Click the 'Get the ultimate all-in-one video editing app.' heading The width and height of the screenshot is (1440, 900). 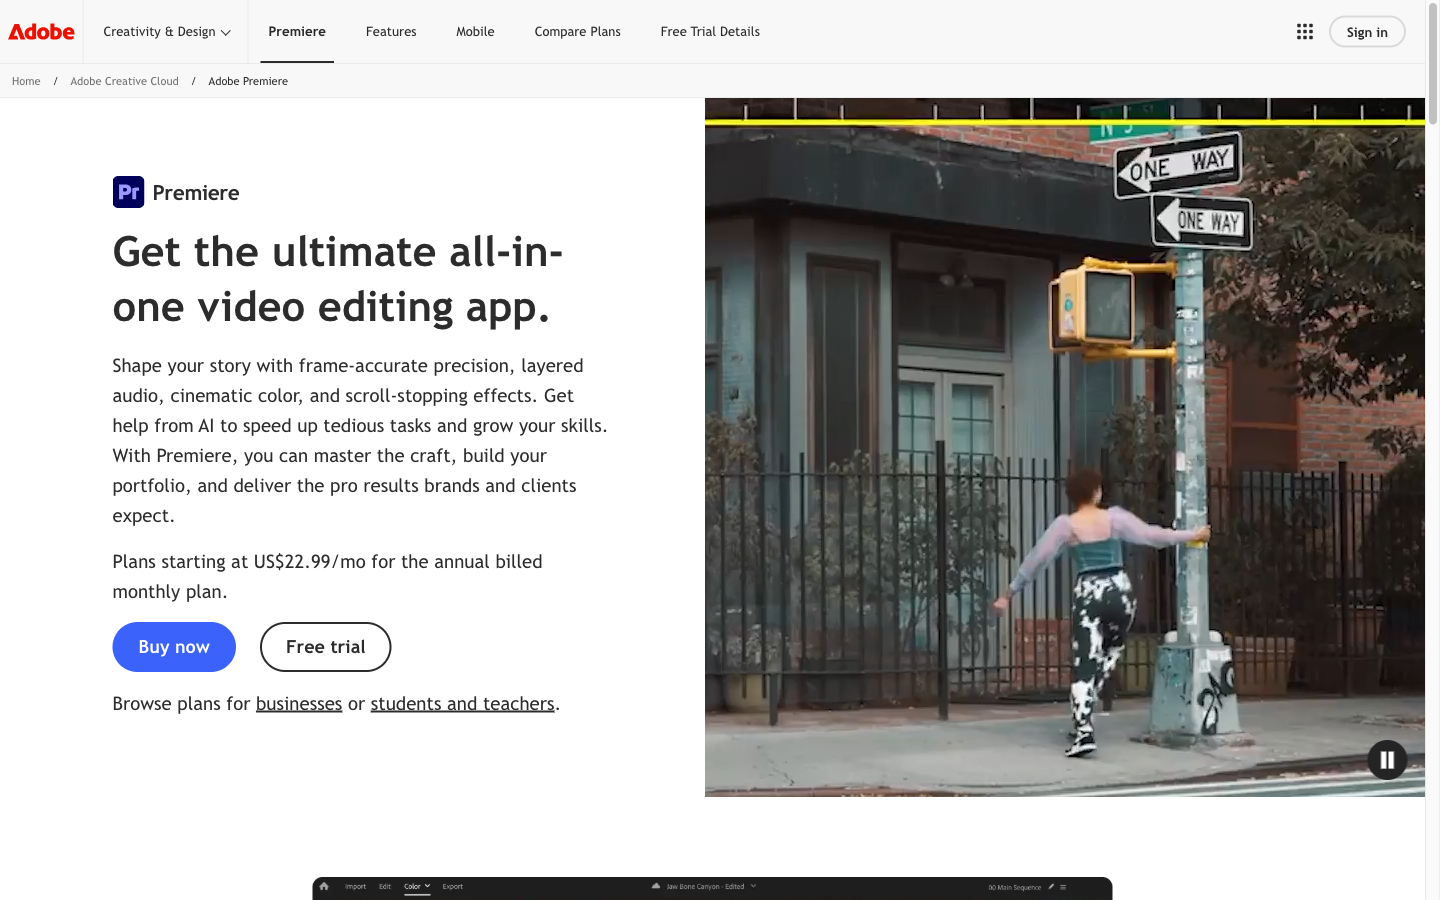[338, 279]
